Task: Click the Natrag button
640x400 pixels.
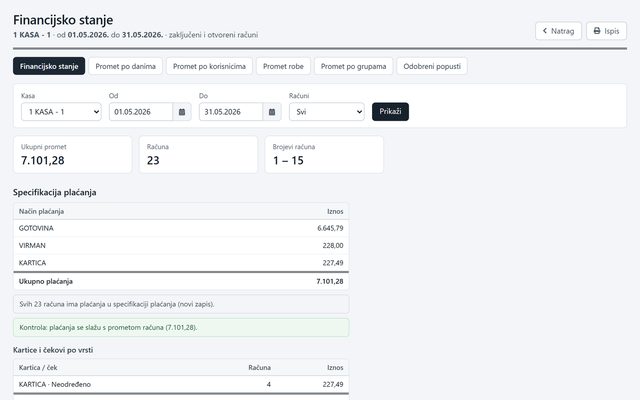Action: click(x=558, y=31)
